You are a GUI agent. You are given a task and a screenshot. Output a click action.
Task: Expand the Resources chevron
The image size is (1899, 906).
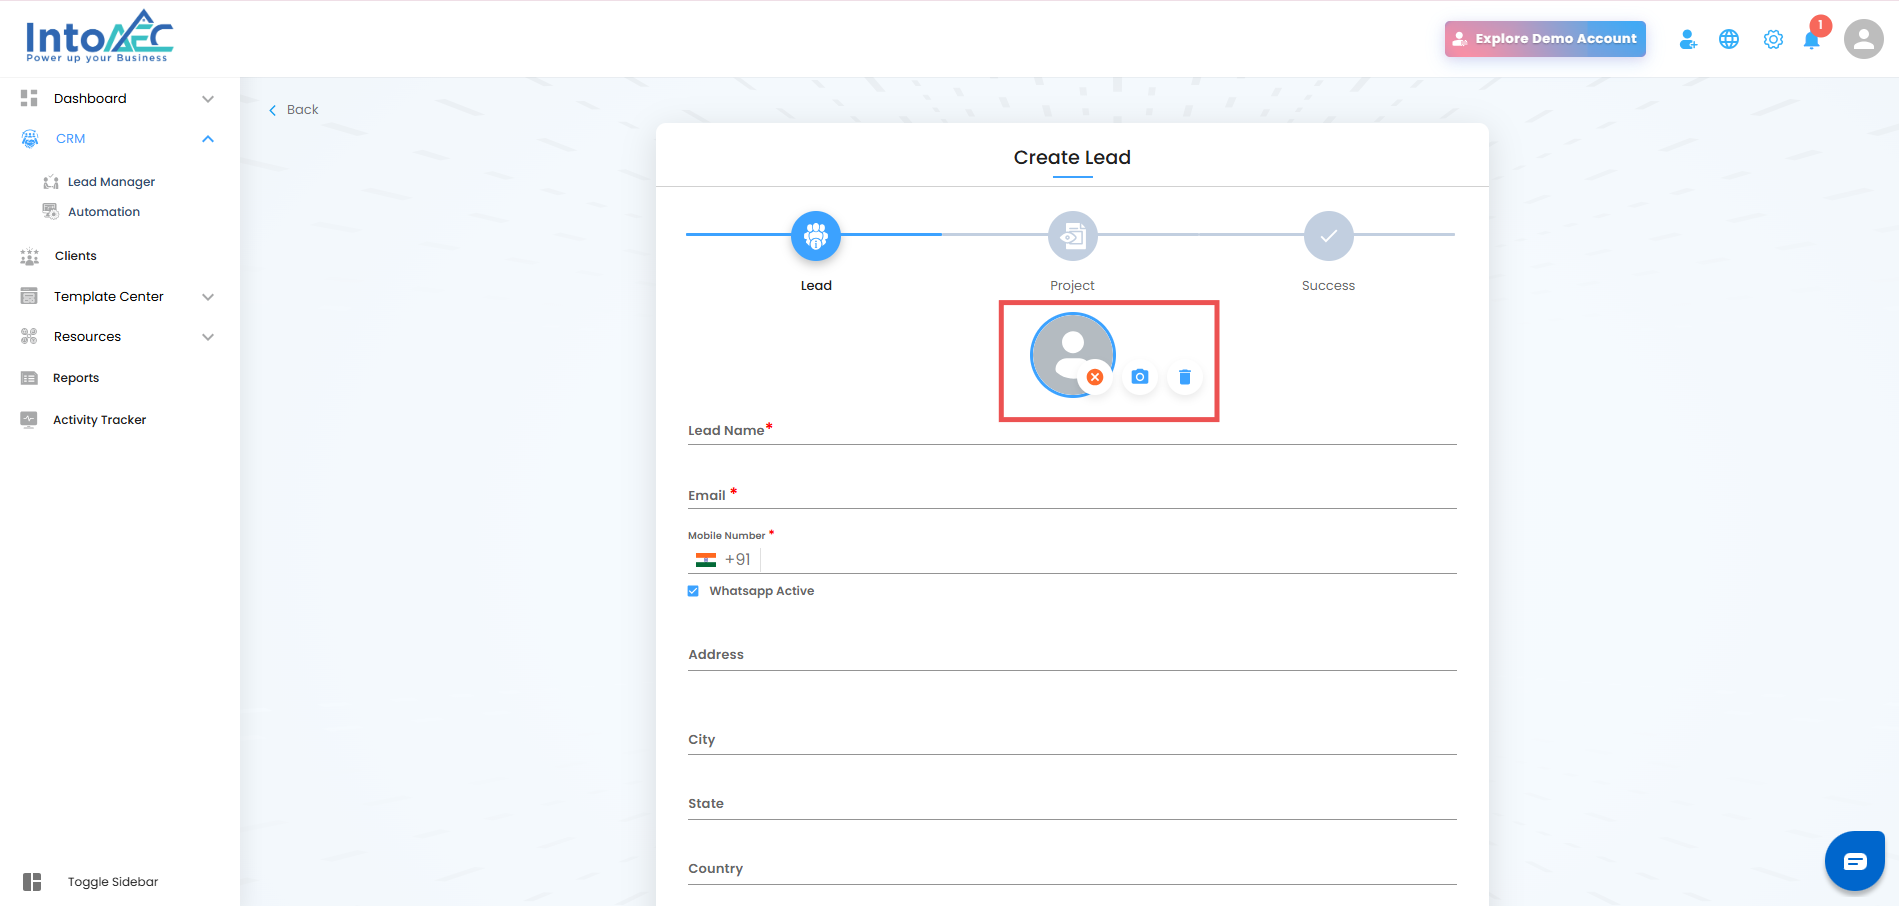(x=208, y=337)
